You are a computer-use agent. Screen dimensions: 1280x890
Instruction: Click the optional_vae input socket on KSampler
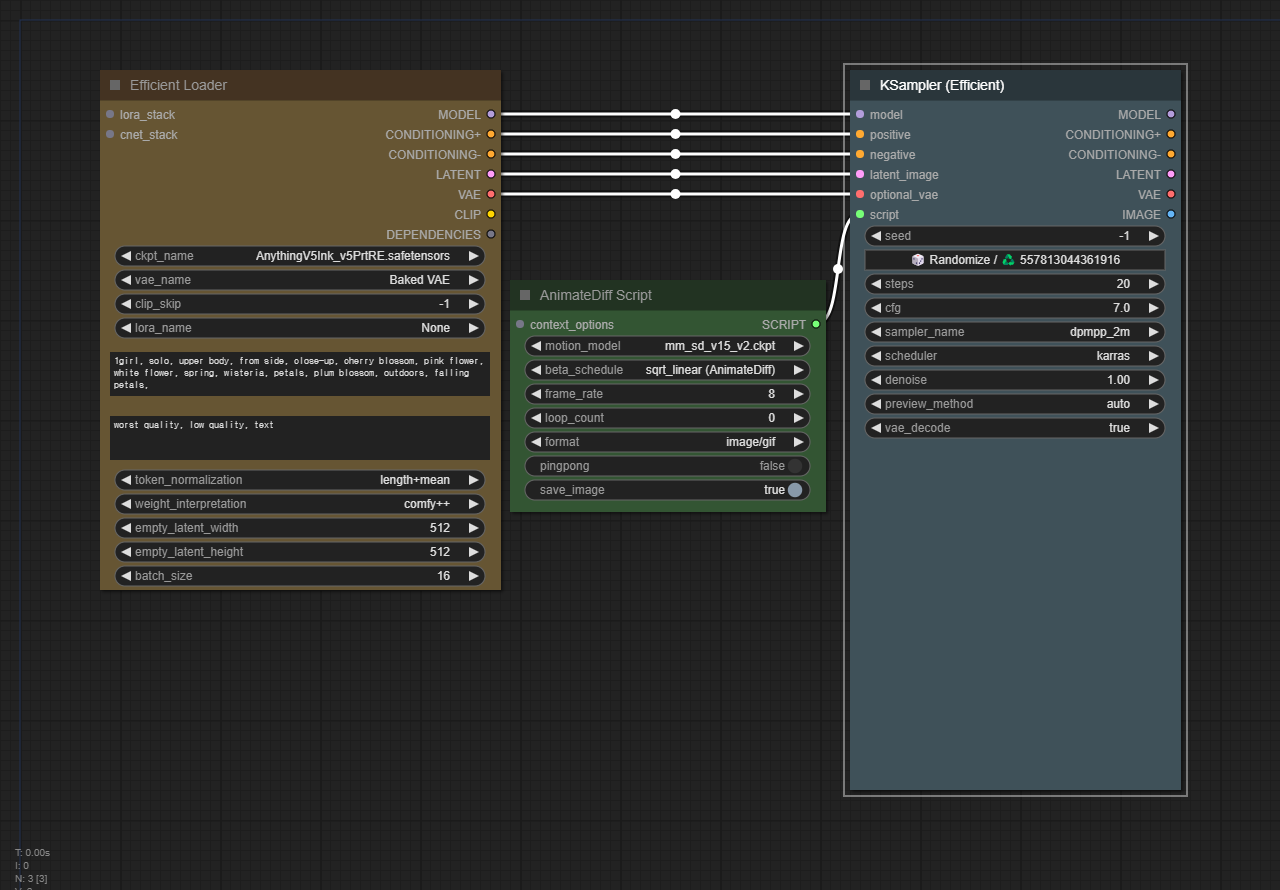(x=860, y=194)
